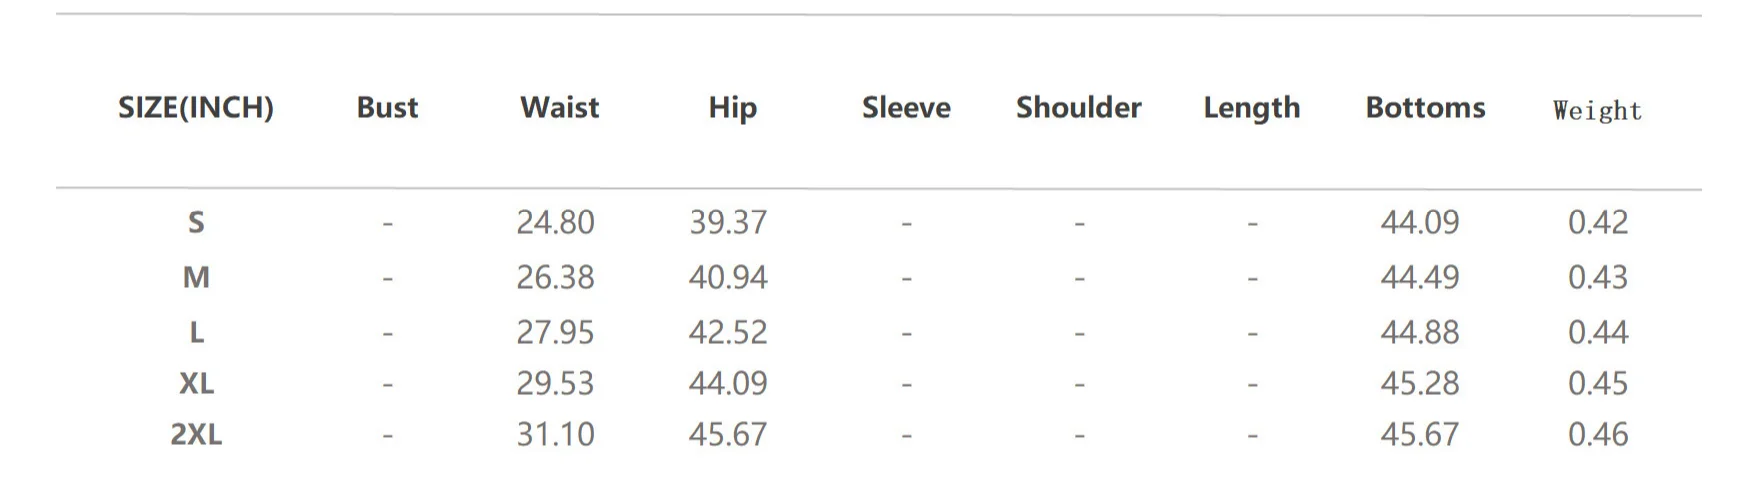This screenshot has height=497, width=1761.
Task: Click the XL size row label
Action: [x=196, y=383]
